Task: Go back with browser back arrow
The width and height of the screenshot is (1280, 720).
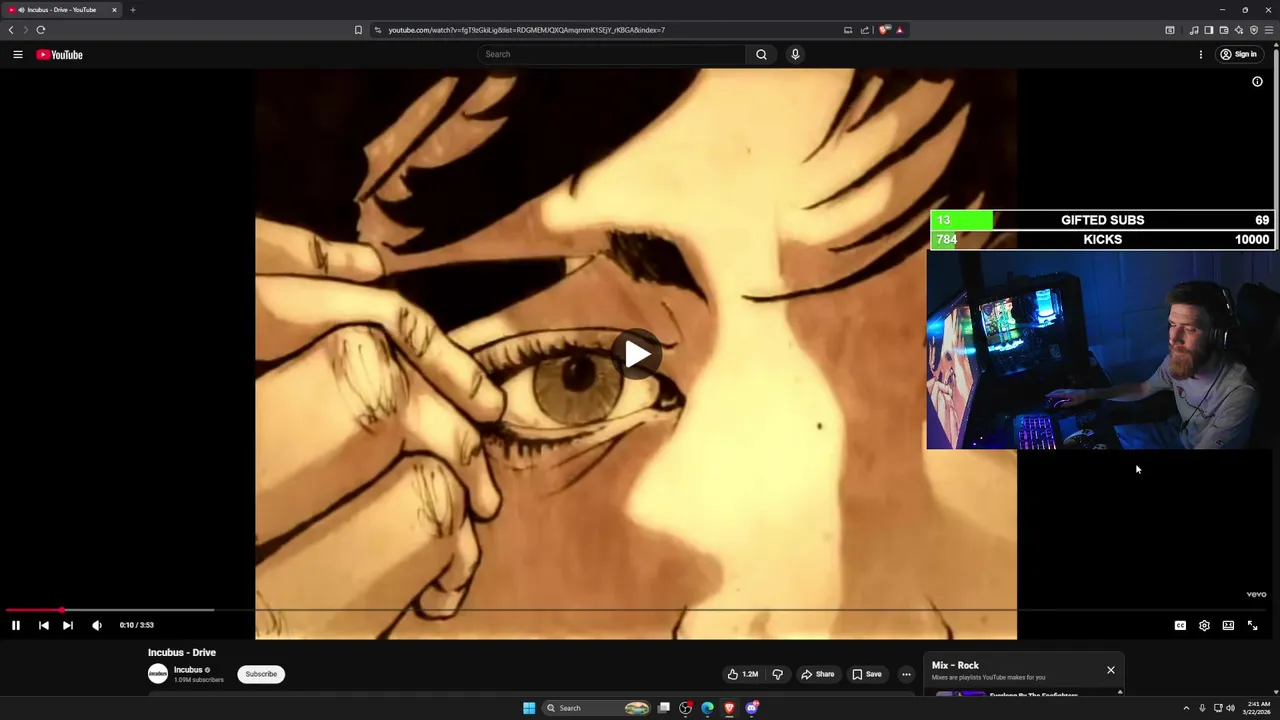Action: [x=11, y=30]
